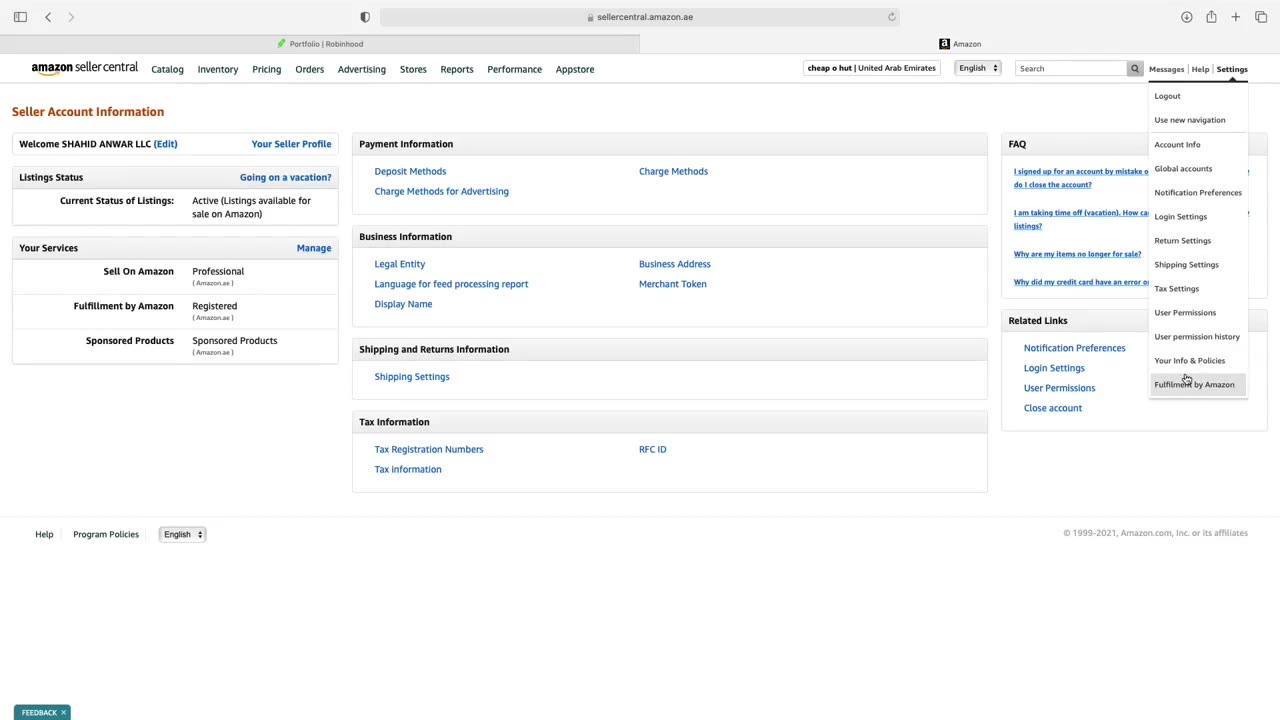
Task: Click the Close account link
Action: 1052,408
